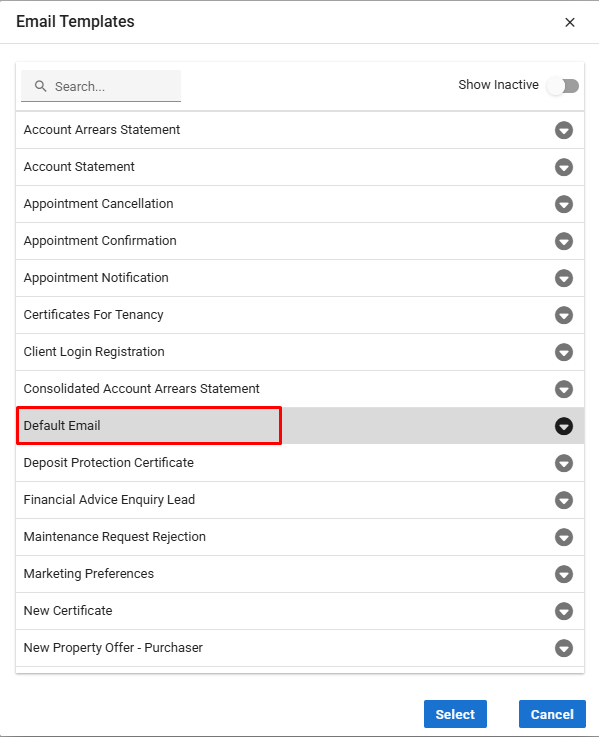This screenshot has height=737, width=599.
Task: Select Consolidated Account Arrears Statement template
Action: coord(300,389)
